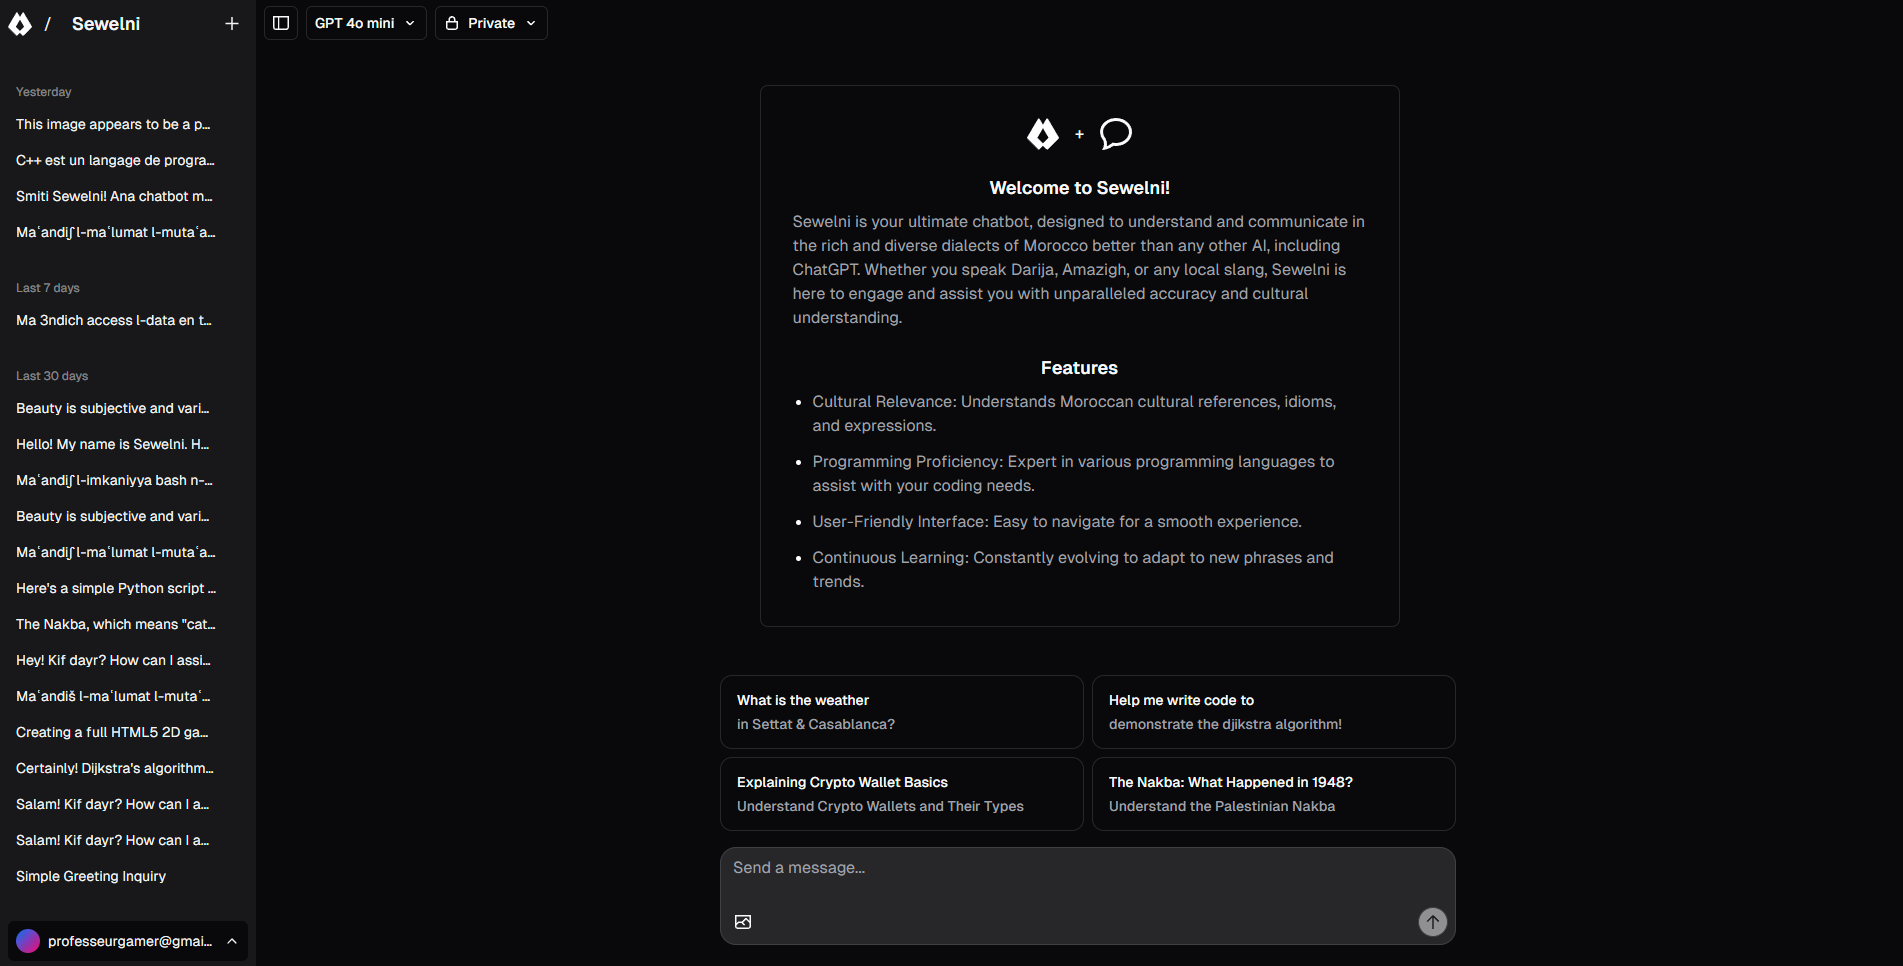Screen dimensions: 1903x966
Task: Click the Sewelni diamond logo in header
Action: (20, 24)
